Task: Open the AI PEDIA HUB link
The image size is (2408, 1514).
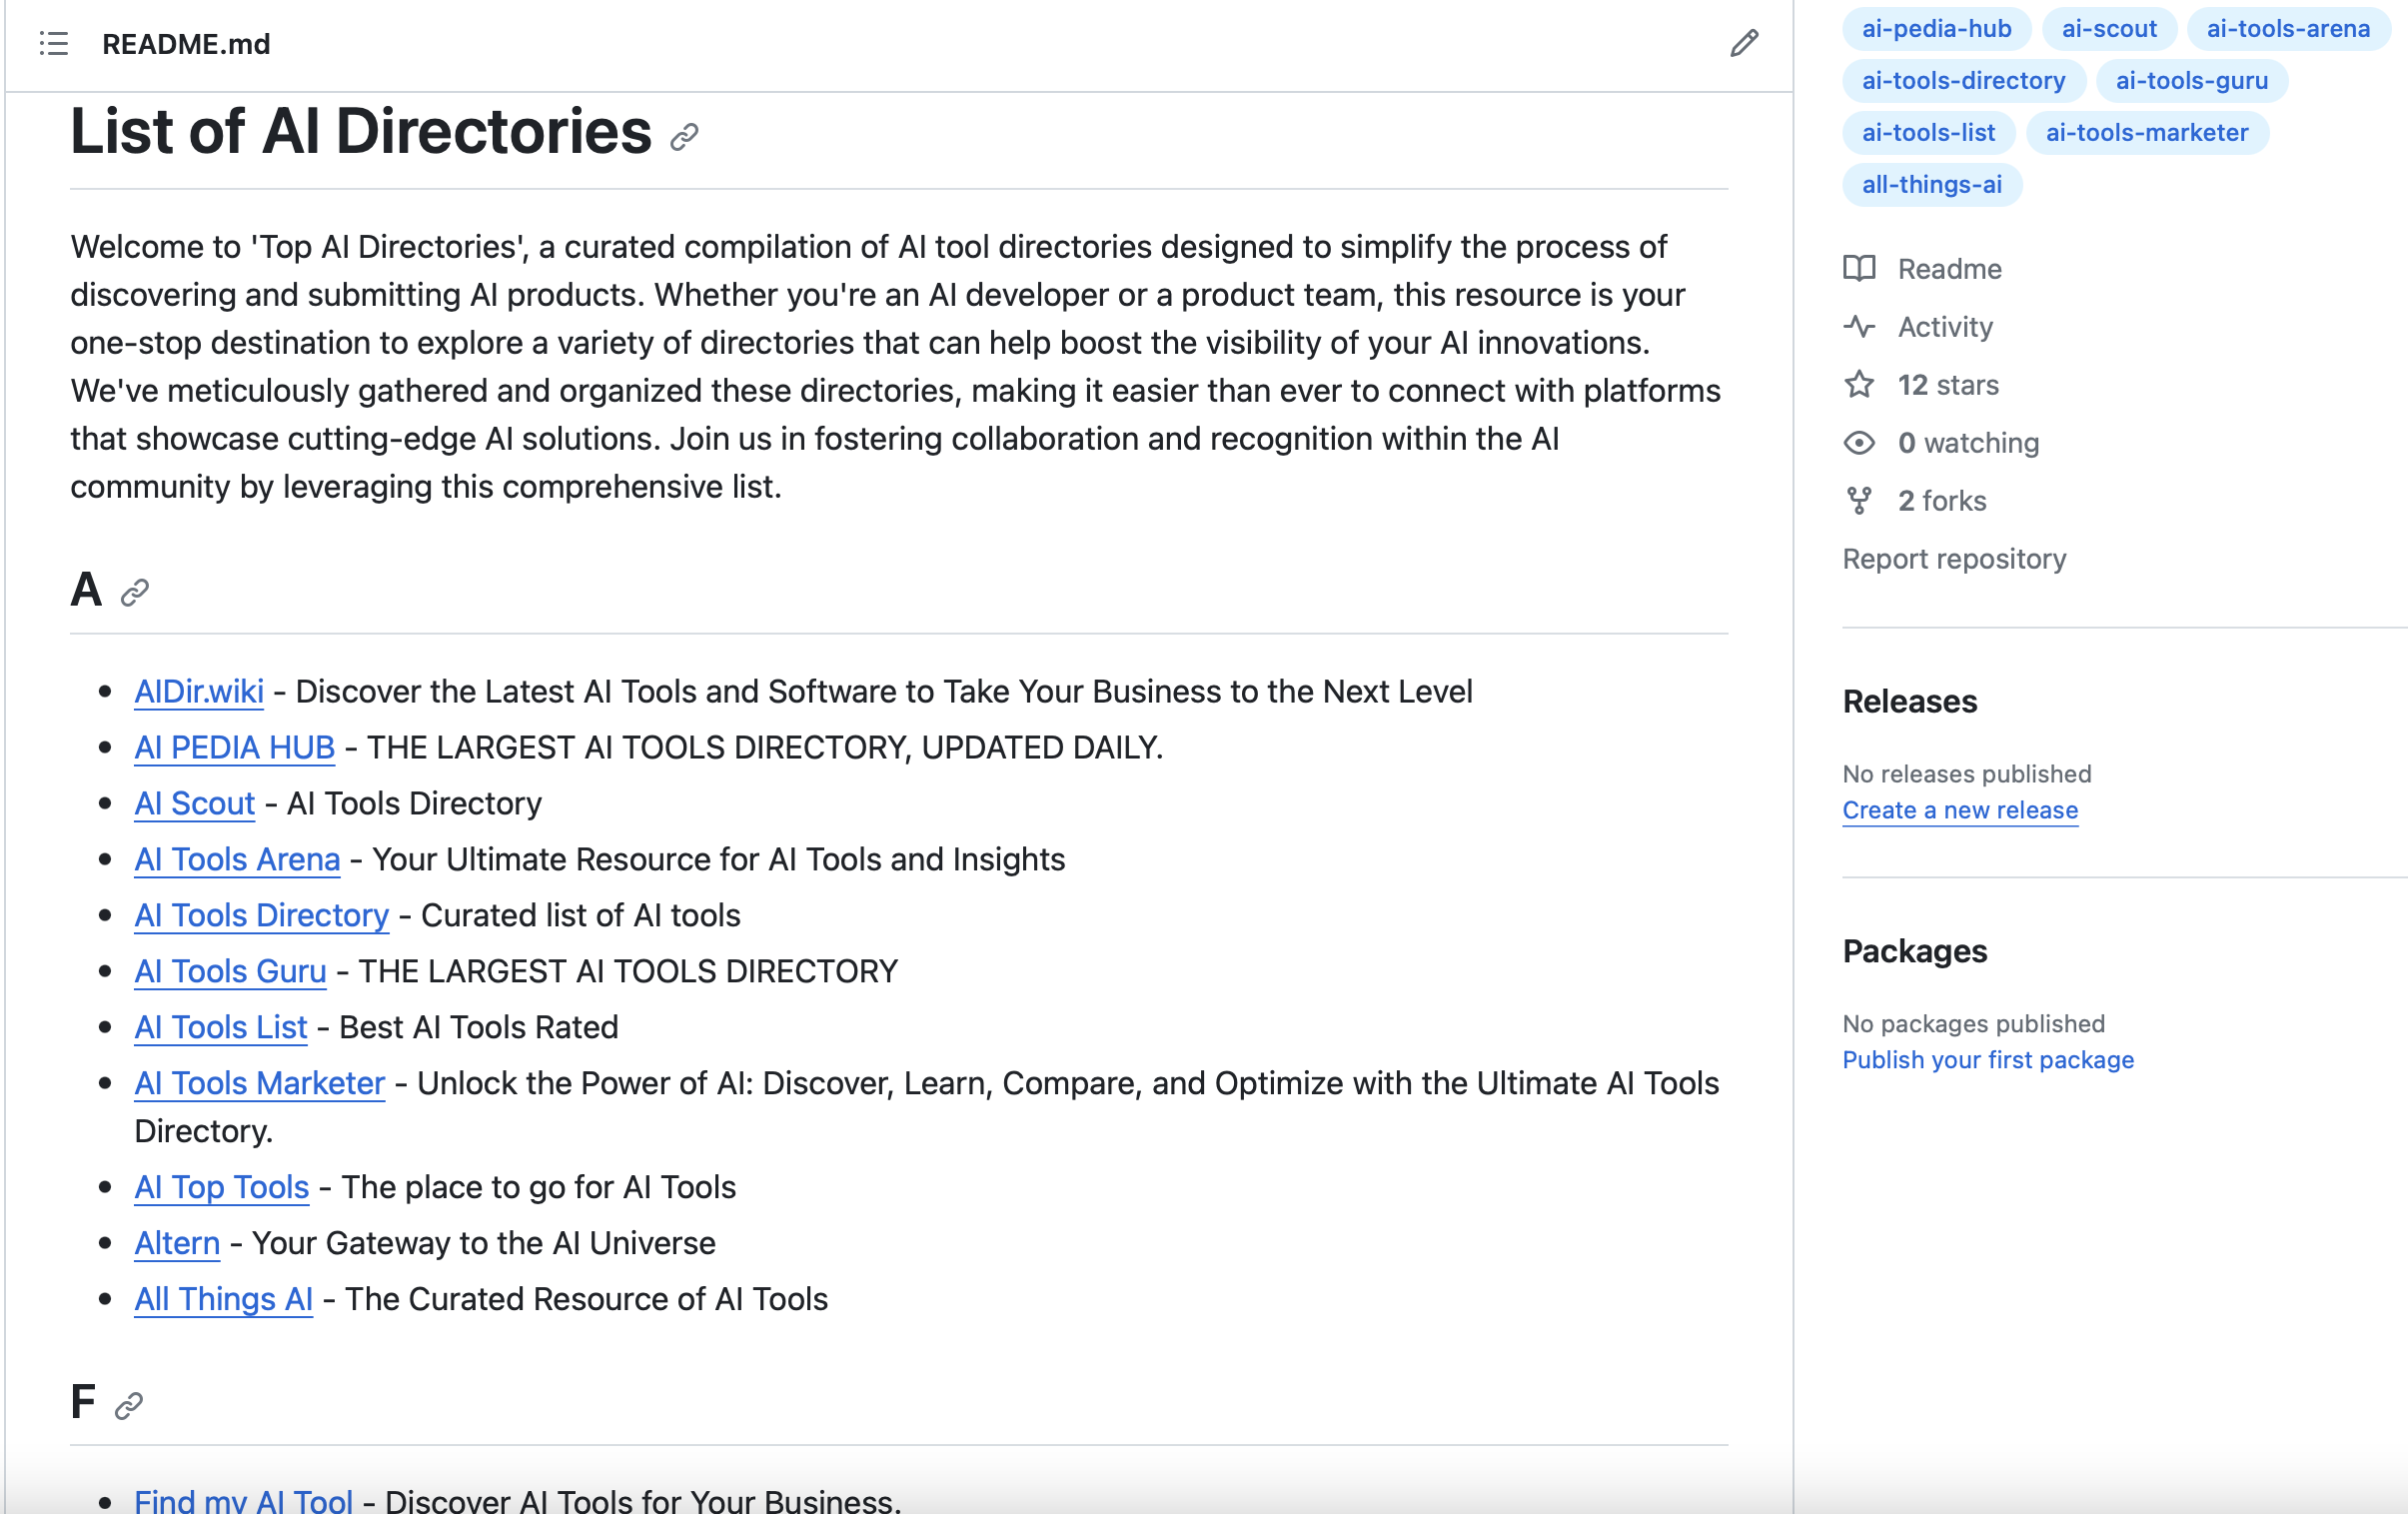Action: [x=234, y=747]
